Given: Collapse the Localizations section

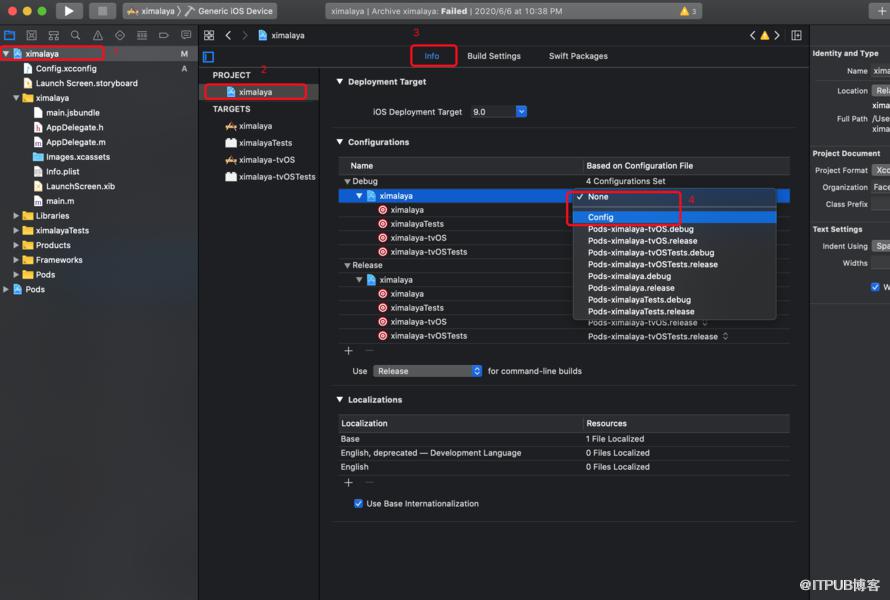Looking at the screenshot, I should [x=339, y=400].
